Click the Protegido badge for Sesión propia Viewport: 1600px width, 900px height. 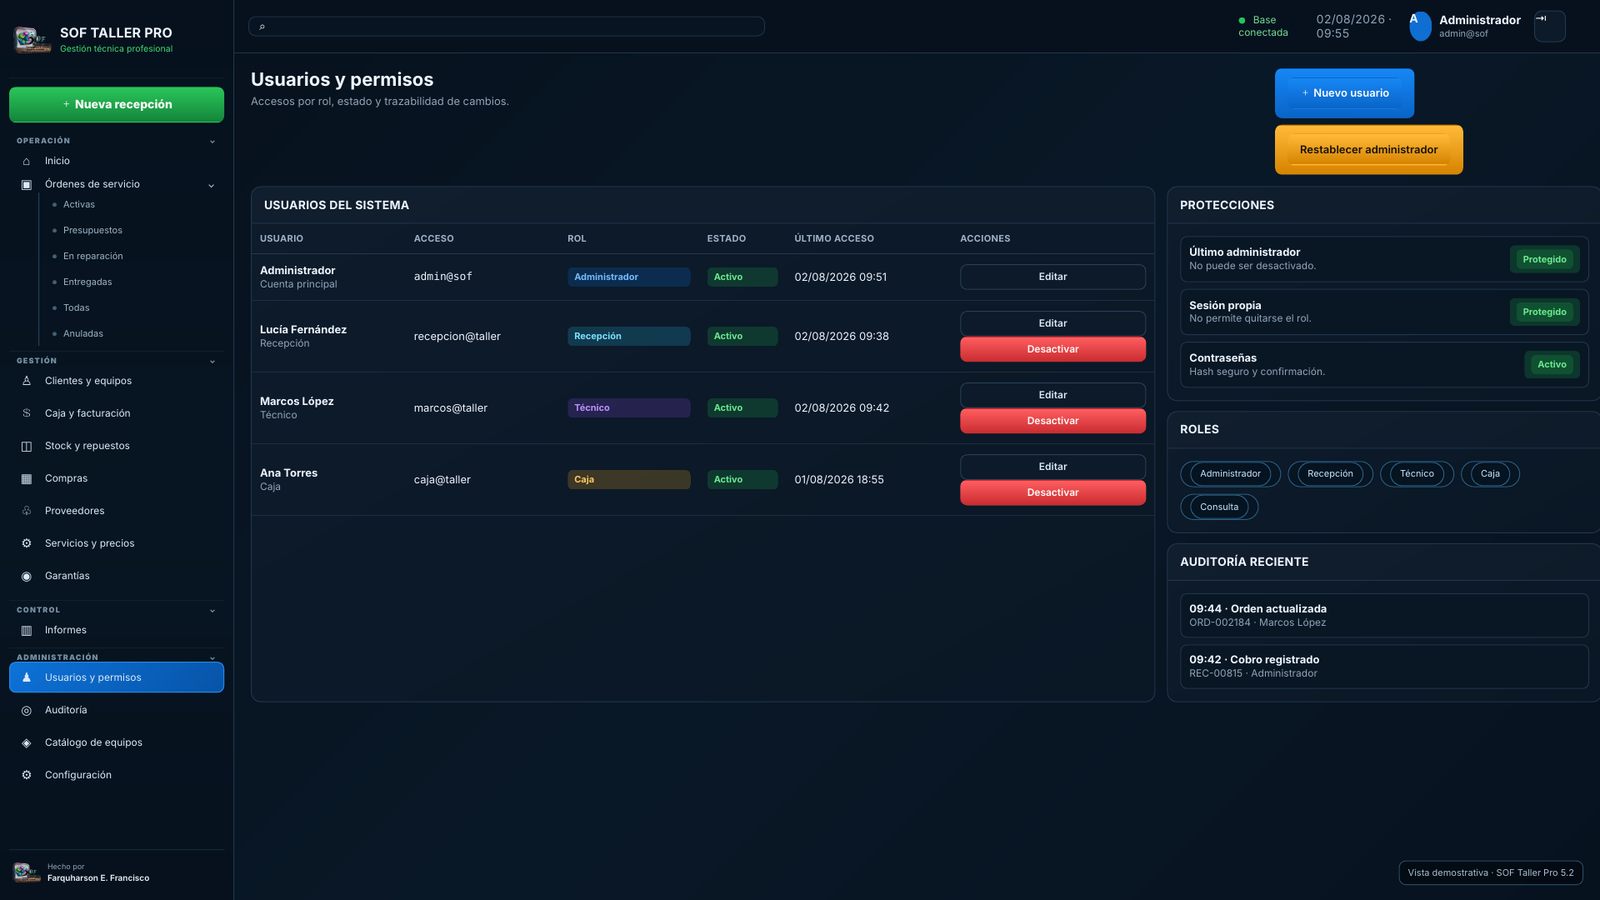click(x=1545, y=312)
